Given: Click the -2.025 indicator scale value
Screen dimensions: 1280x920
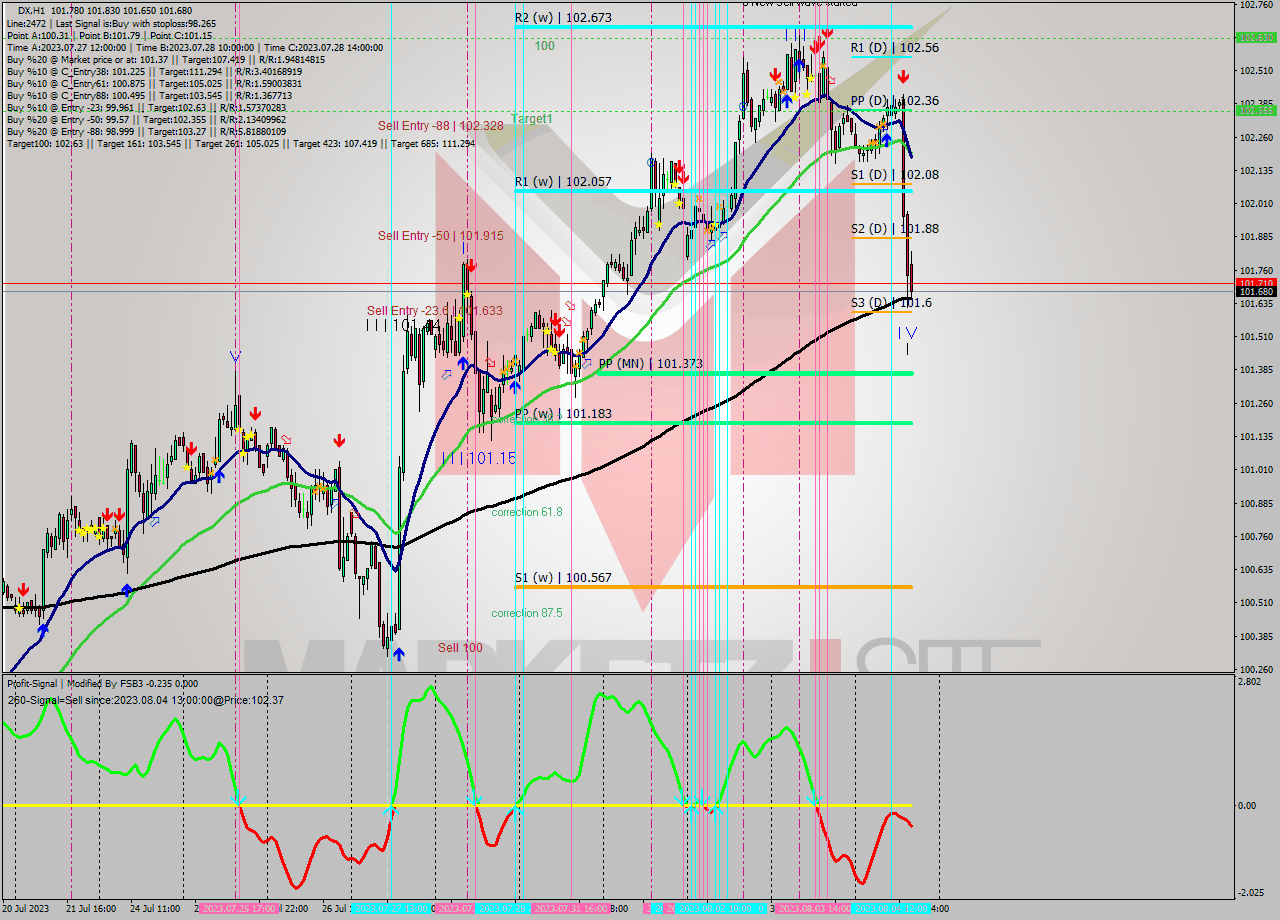Looking at the screenshot, I should 1253,893.
